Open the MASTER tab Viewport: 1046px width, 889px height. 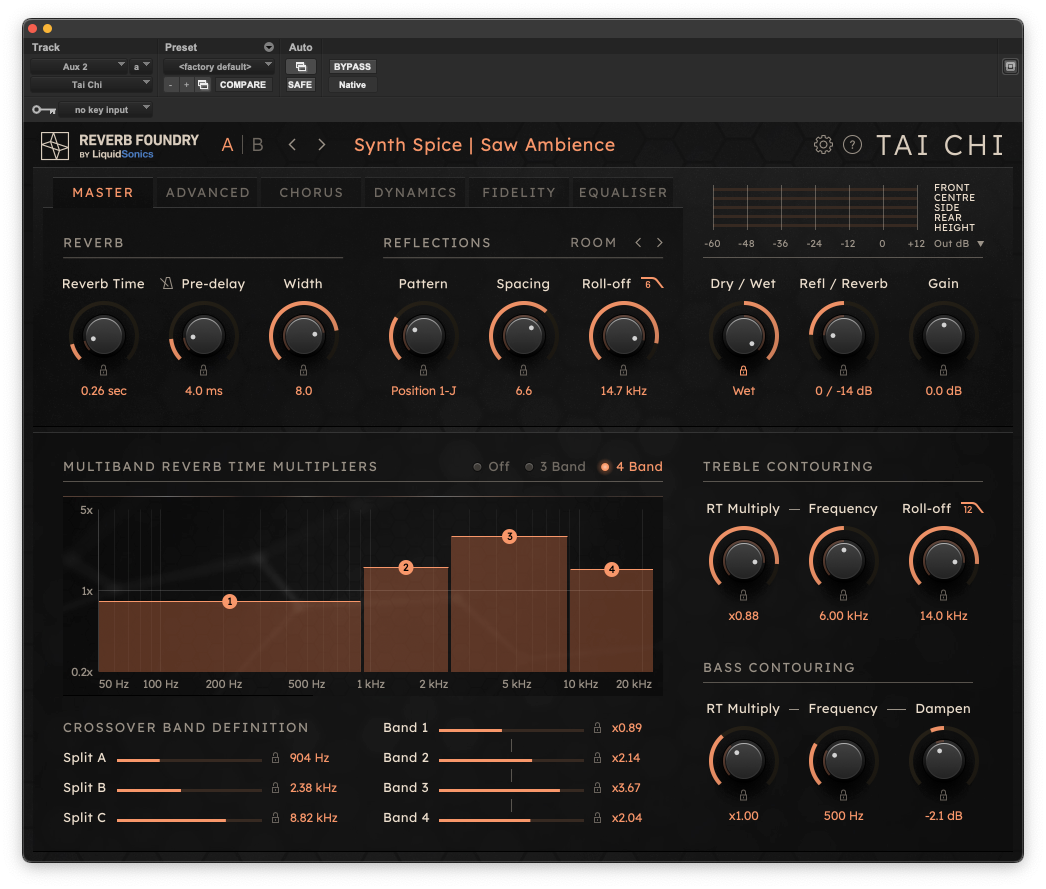tap(103, 193)
